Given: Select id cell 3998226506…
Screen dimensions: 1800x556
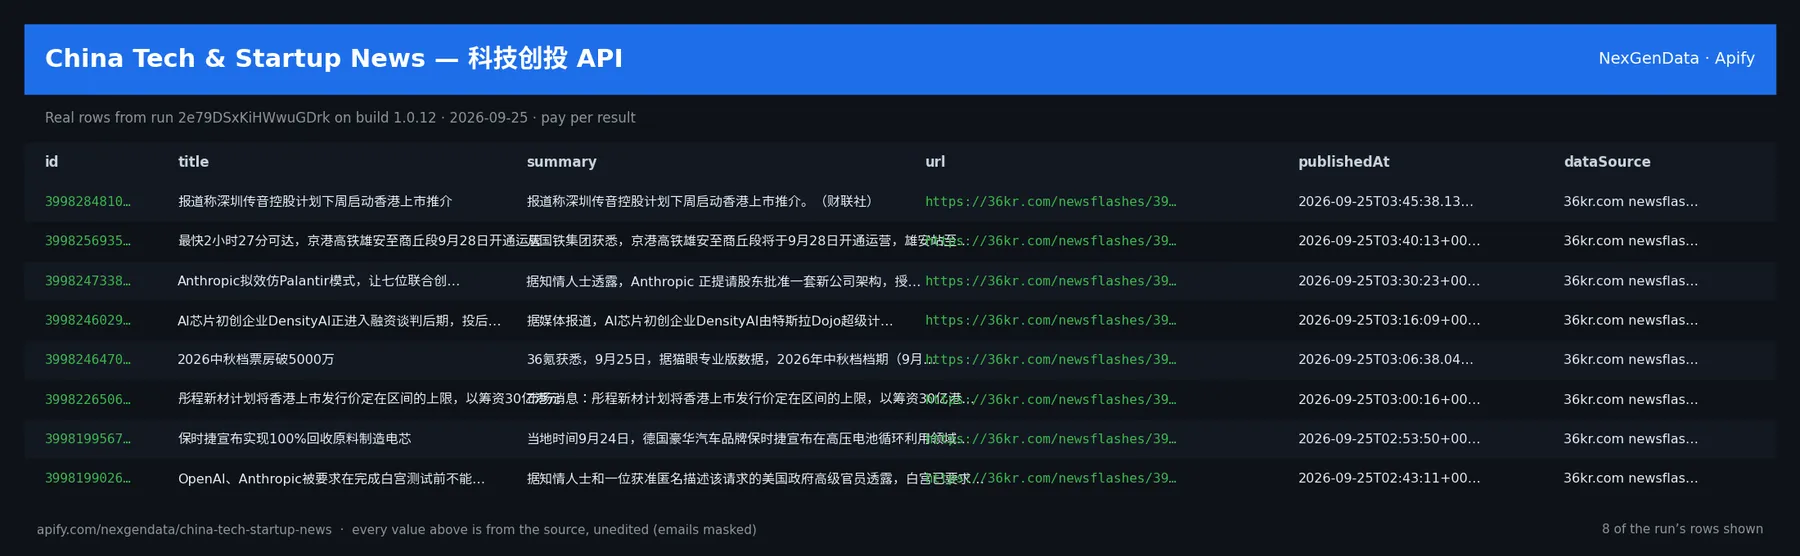Looking at the screenshot, I should pos(88,399).
